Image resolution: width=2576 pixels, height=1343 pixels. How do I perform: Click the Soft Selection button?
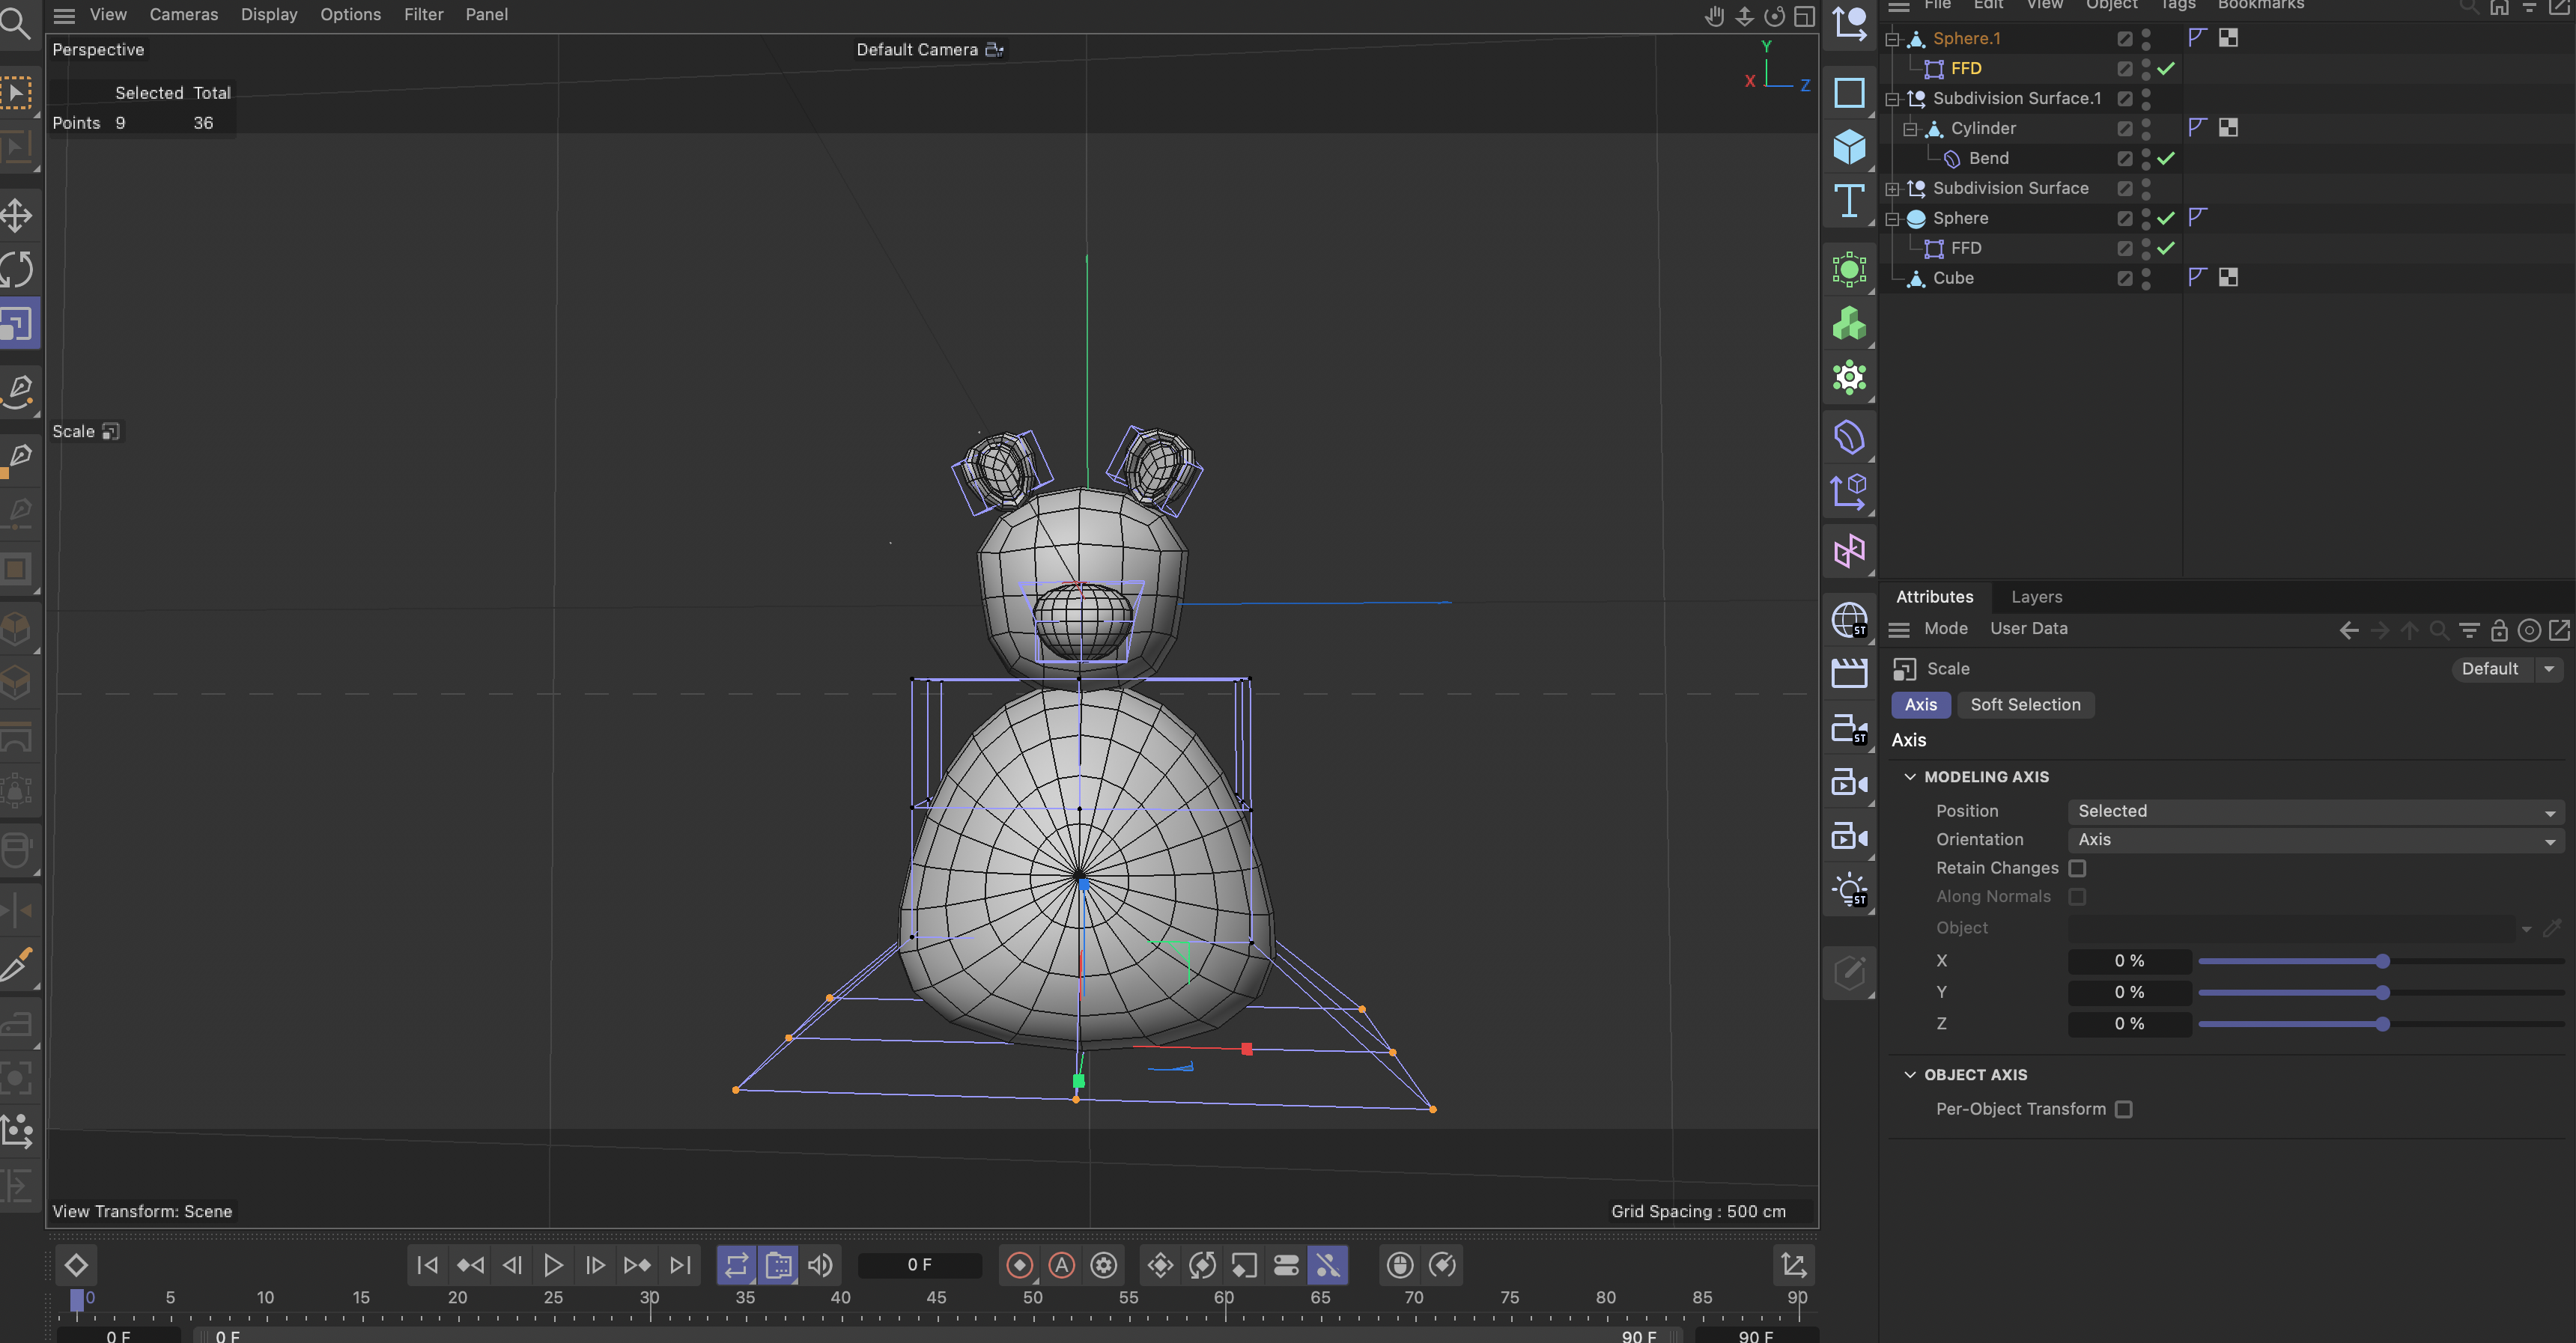click(x=2025, y=705)
